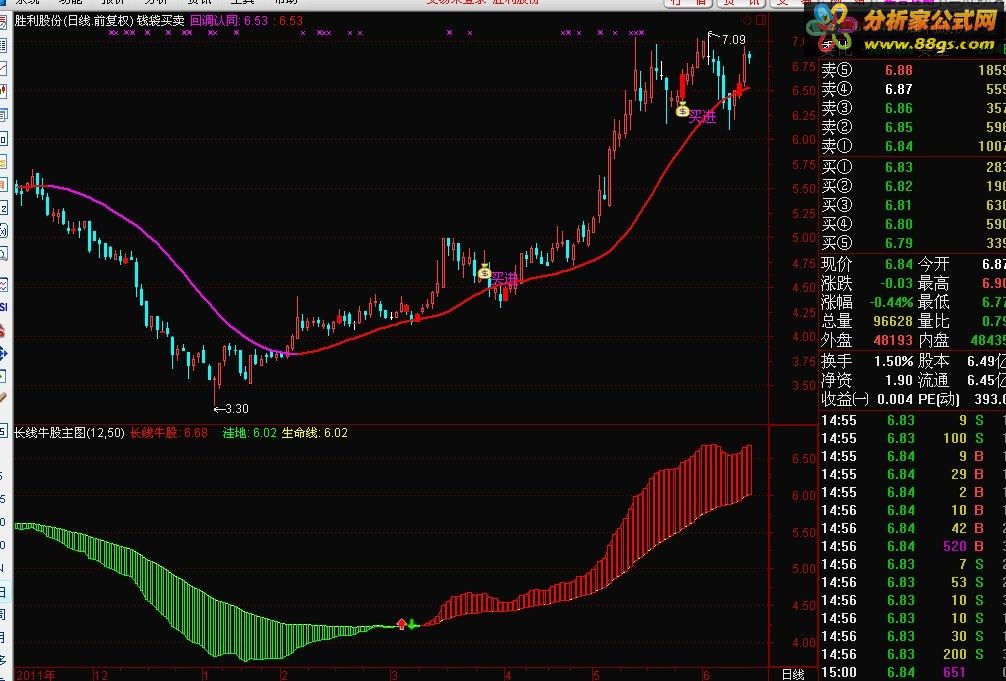1006x681 pixels.
Task: Click the 回调认同: 6.53 indicator value
Action: point(229,21)
